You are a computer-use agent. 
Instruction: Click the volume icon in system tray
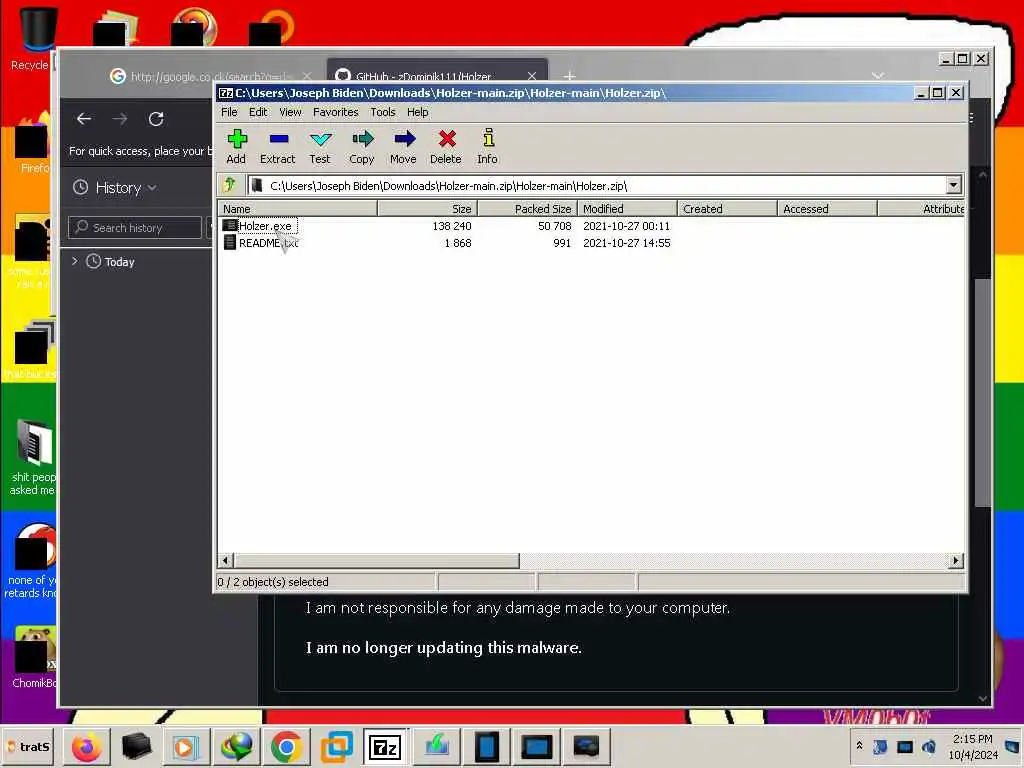tap(929, 746)
